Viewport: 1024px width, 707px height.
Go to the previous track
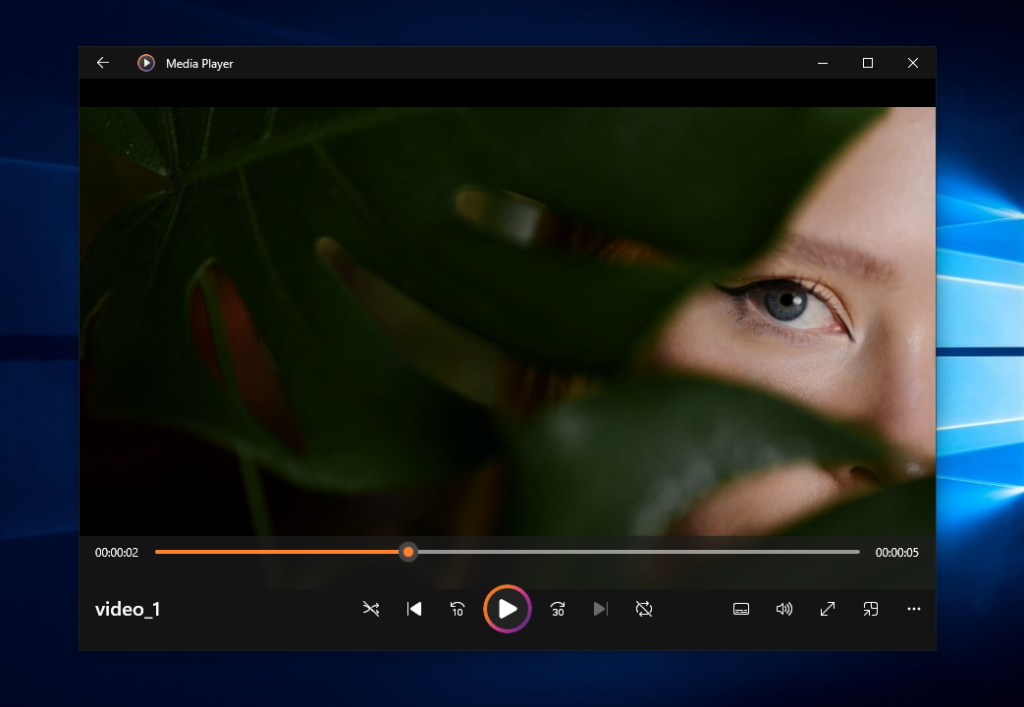pos(414,609)
